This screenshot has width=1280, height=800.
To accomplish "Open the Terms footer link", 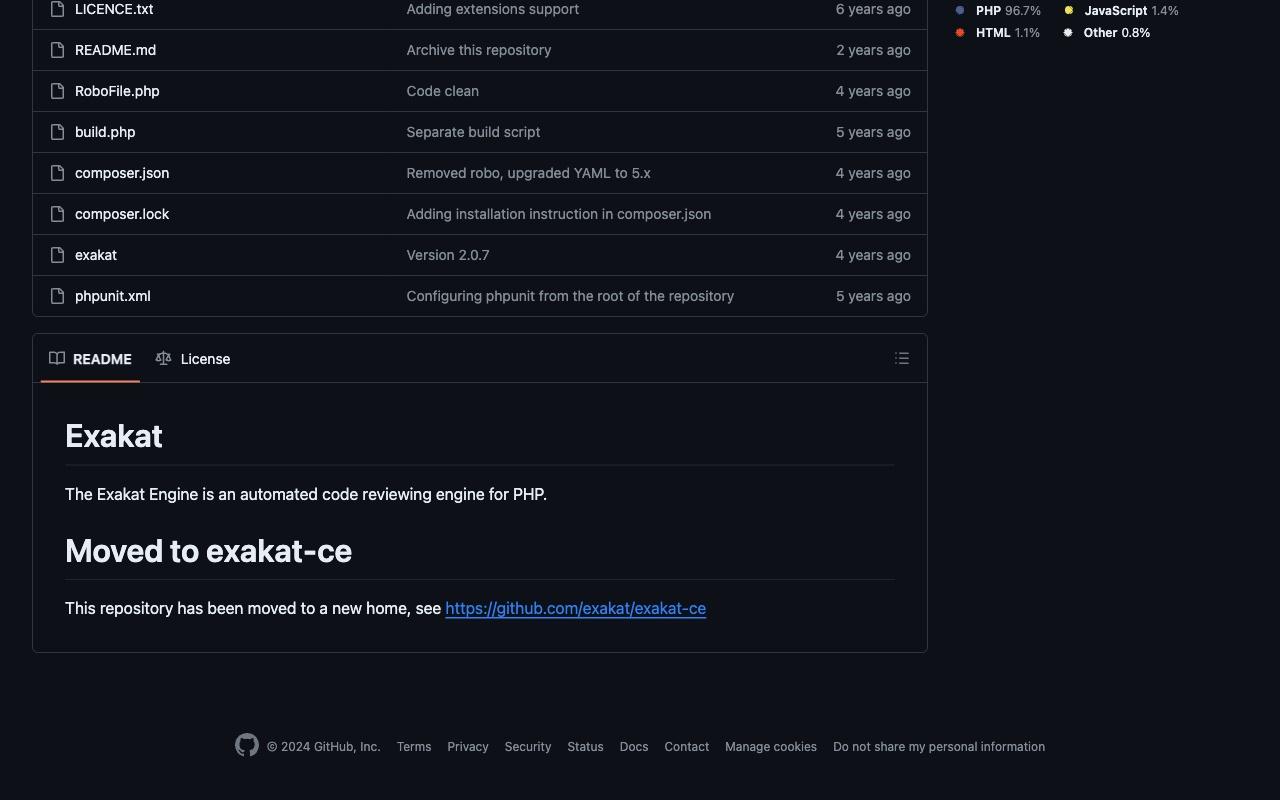I will [414, 747].
